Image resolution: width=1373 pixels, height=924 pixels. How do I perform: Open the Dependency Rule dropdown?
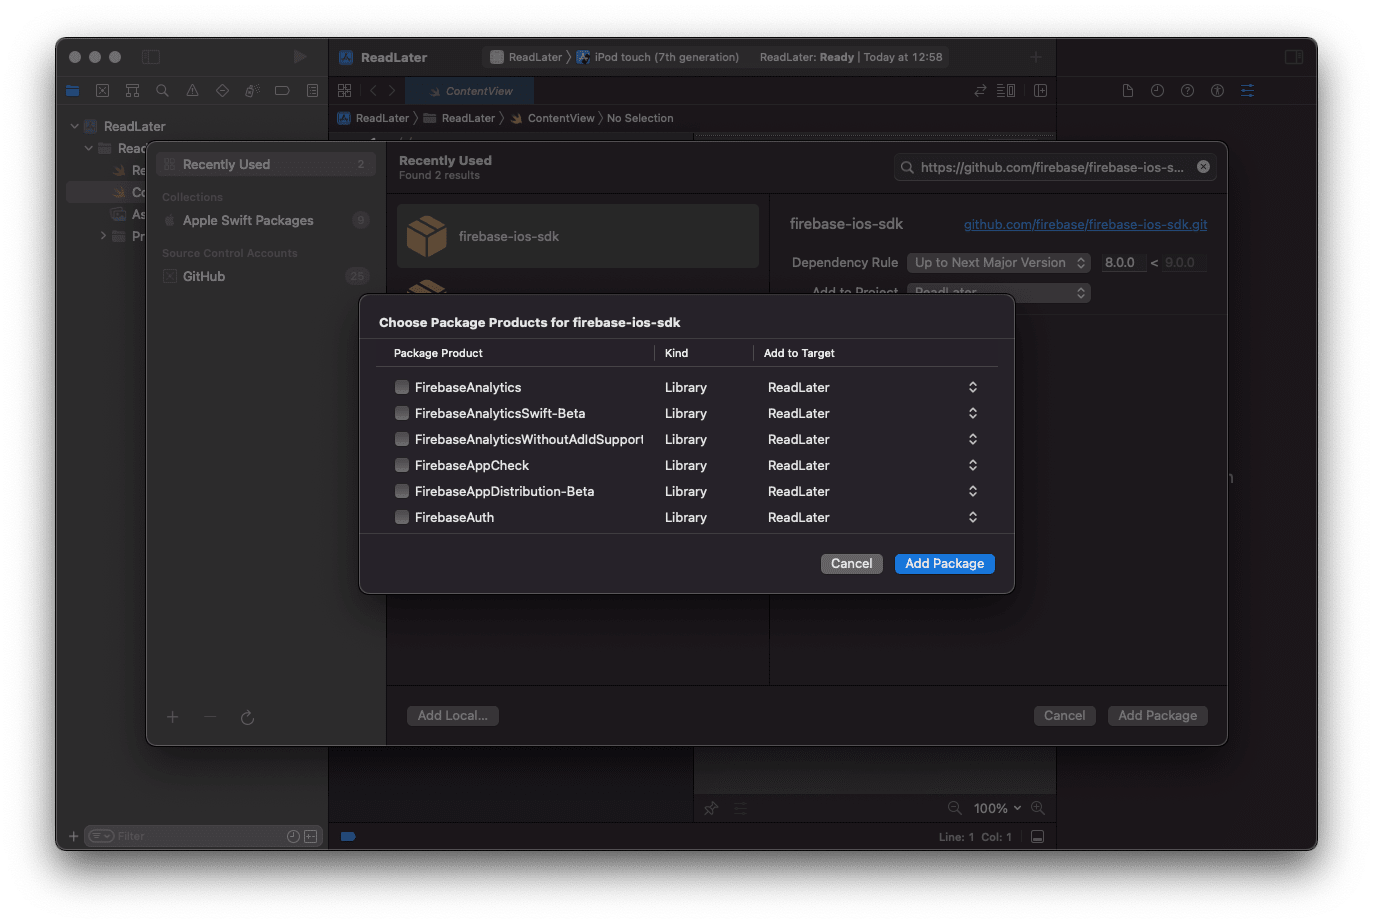[998, 263]
